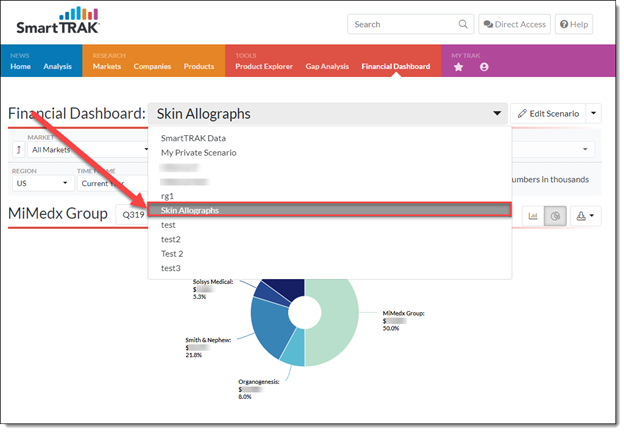The height and width of the screenshot is (432, 624).
Task: Open the Companies research page
Action: (152, 66)
